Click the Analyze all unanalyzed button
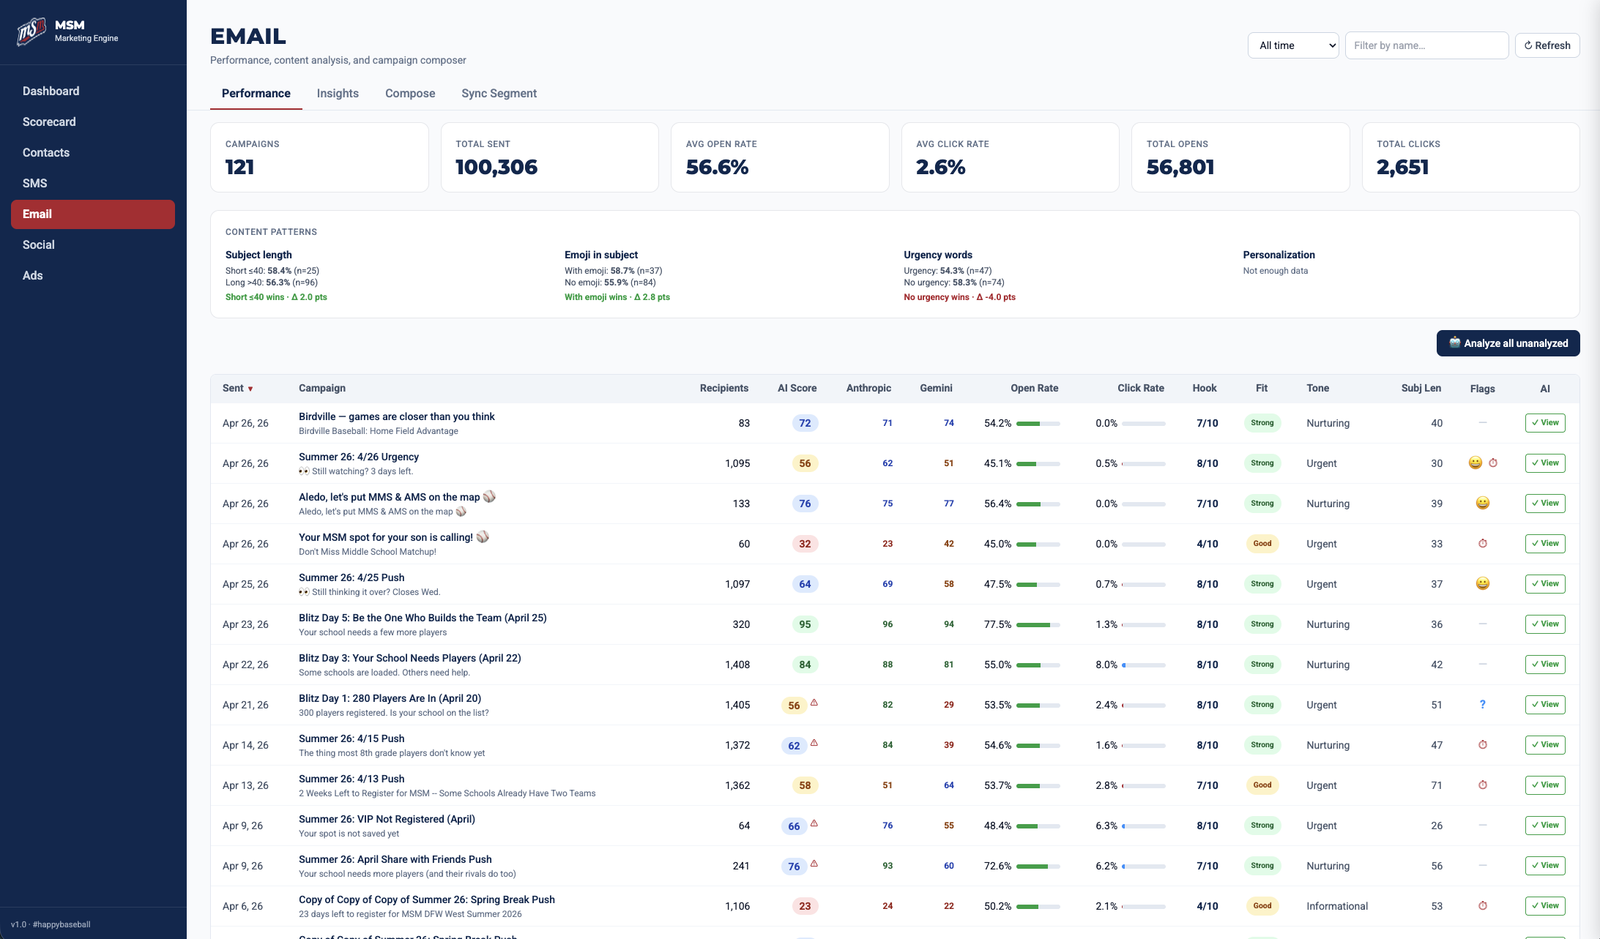The image size is (1600, 939). click(x=1508, y=343)
